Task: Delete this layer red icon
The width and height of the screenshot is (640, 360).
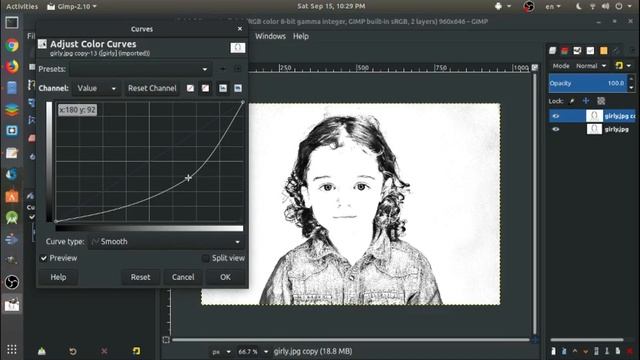Action: [630, 351]
